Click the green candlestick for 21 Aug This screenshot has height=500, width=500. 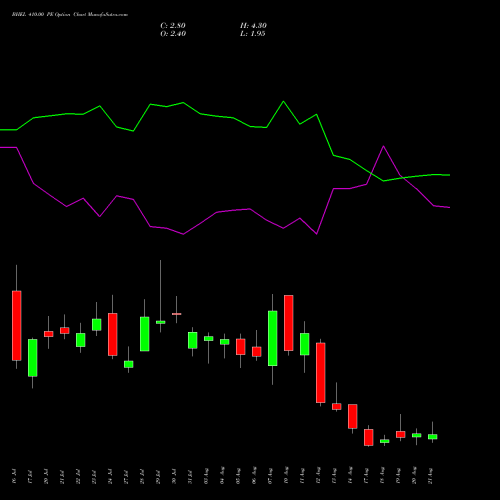433,436
